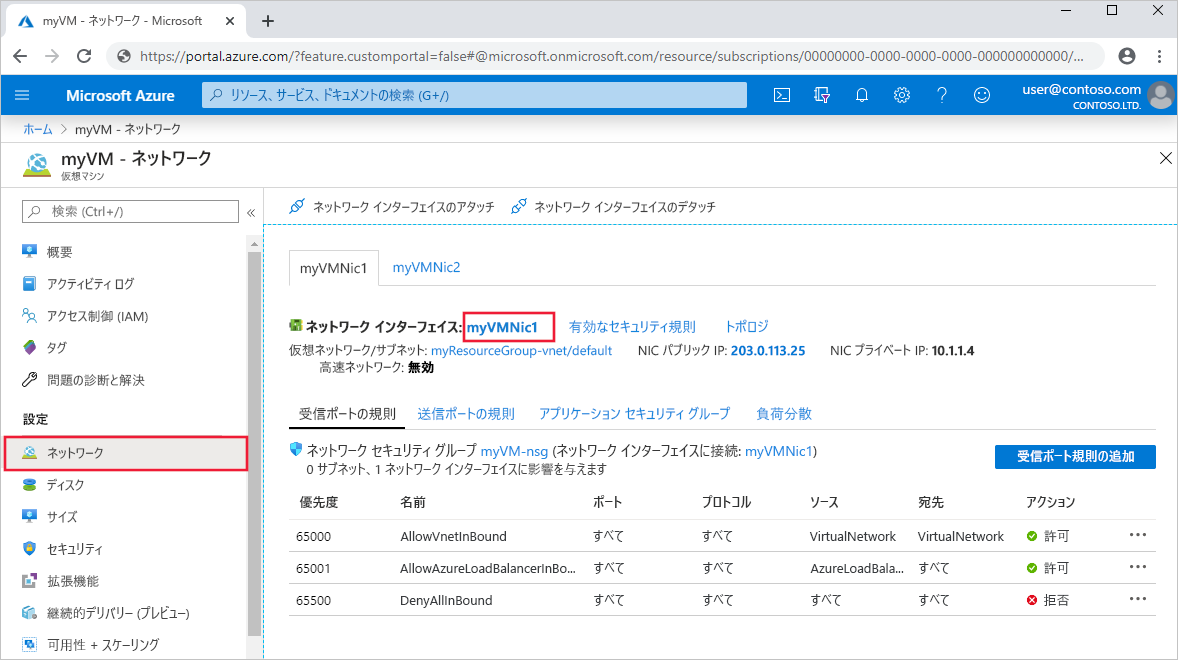This screenshot has height=660, width=1178.
Task: Click user account avatar in Azure header
Action: pyautogui.click(x=1161, y=95)
